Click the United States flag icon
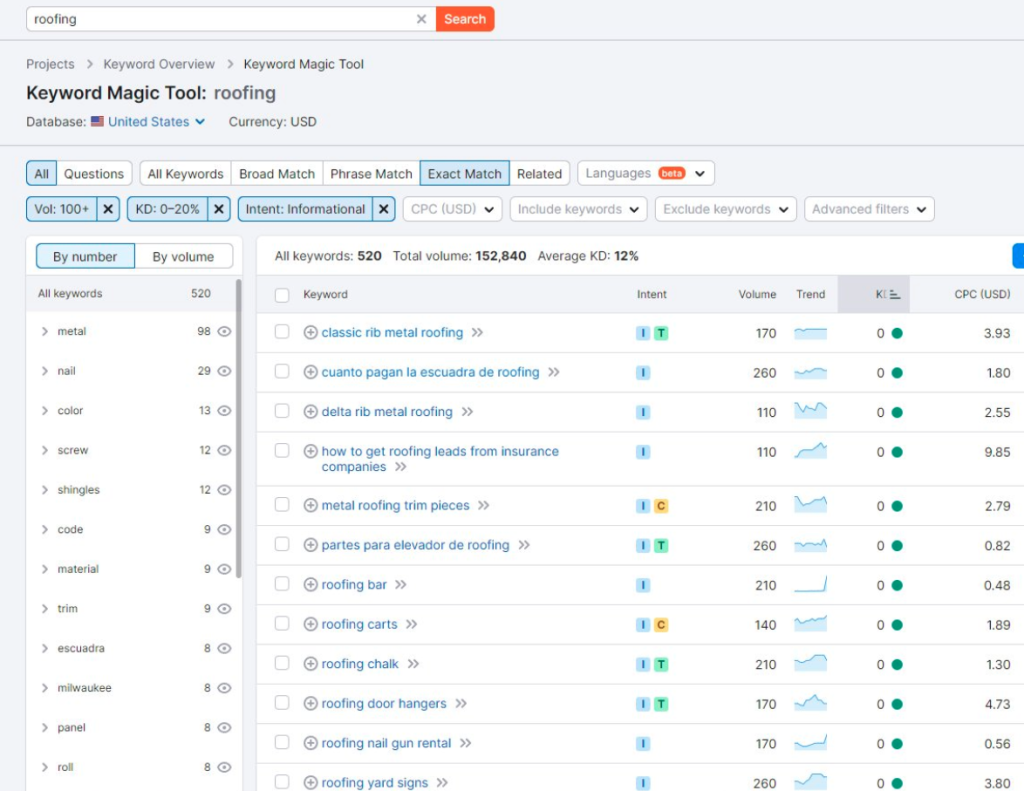Viewport: 1024px width, 791px height. [97, 121]
